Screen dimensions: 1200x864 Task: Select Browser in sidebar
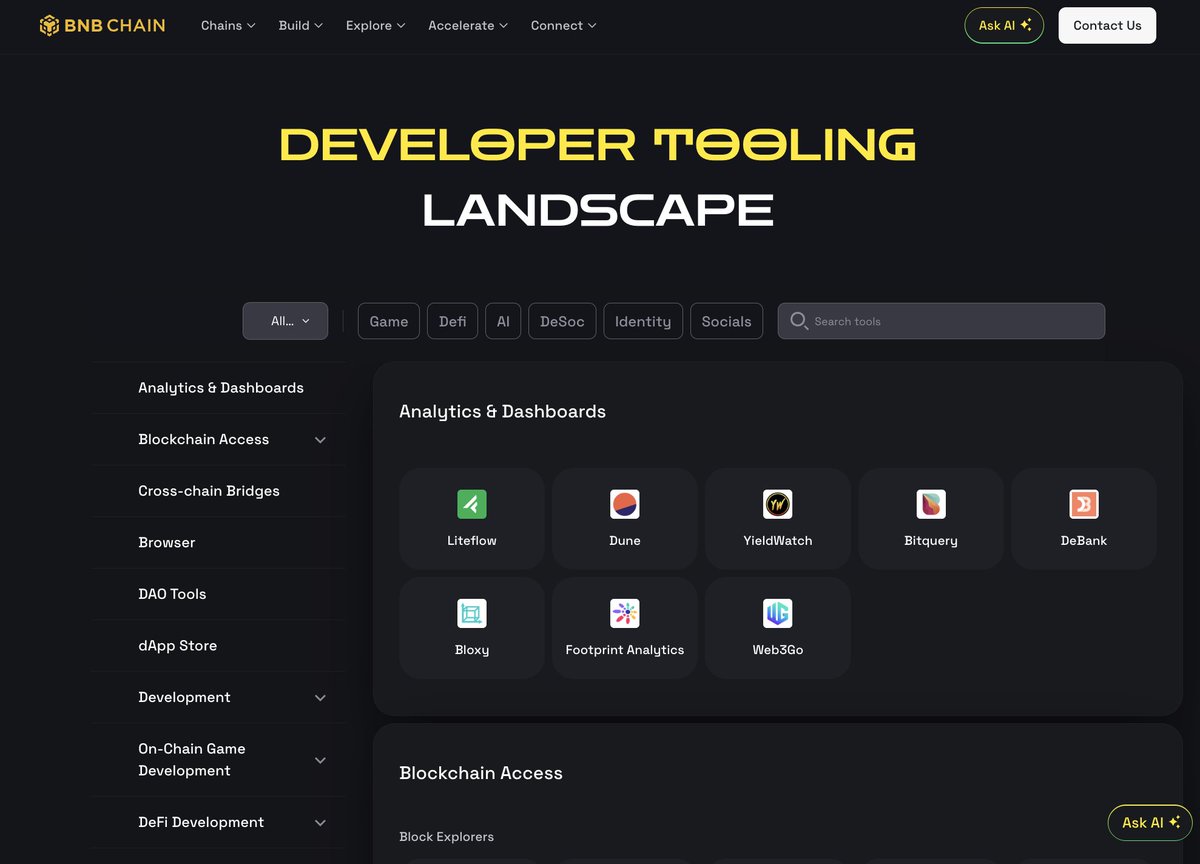coord(167,543)
